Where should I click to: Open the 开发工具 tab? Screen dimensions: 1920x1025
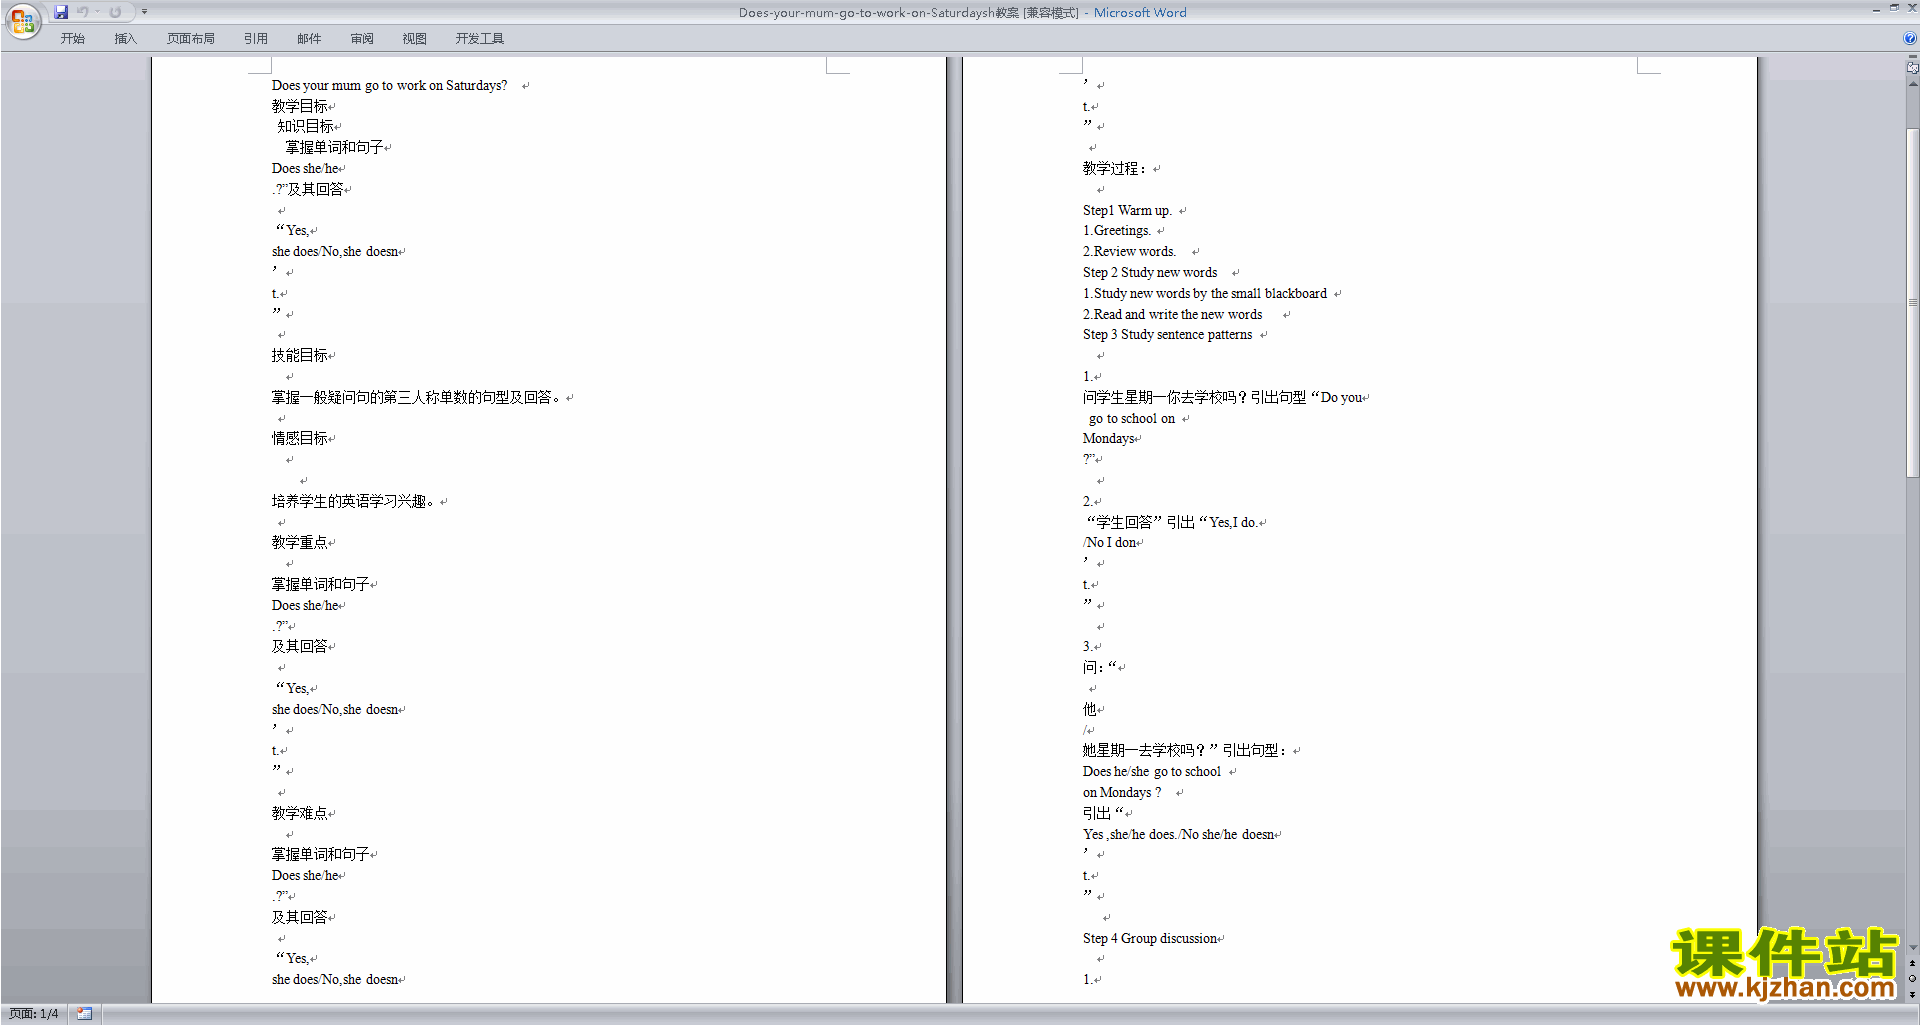pos(480,39)
